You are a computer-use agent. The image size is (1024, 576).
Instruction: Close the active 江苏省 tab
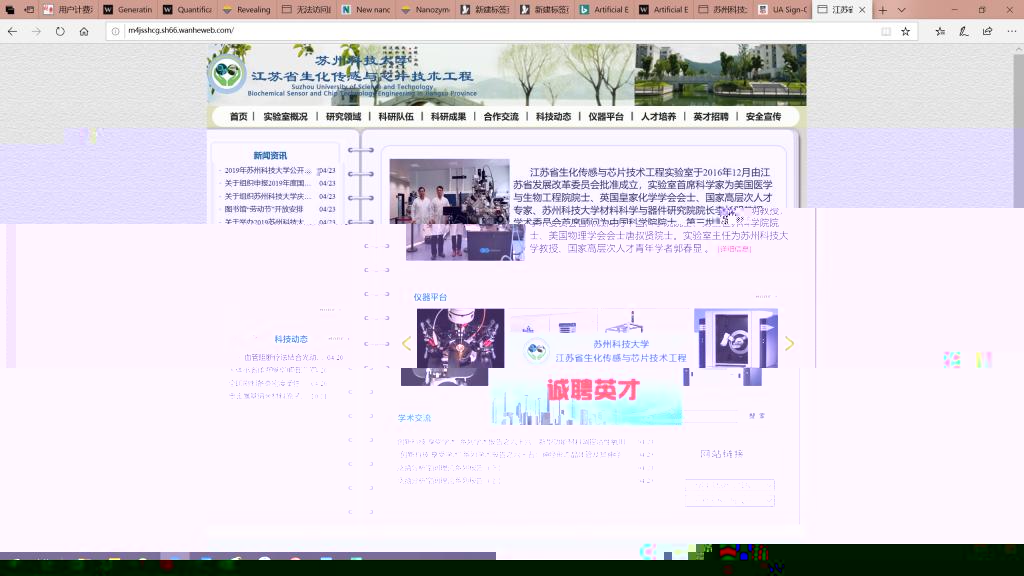[862, 10]
